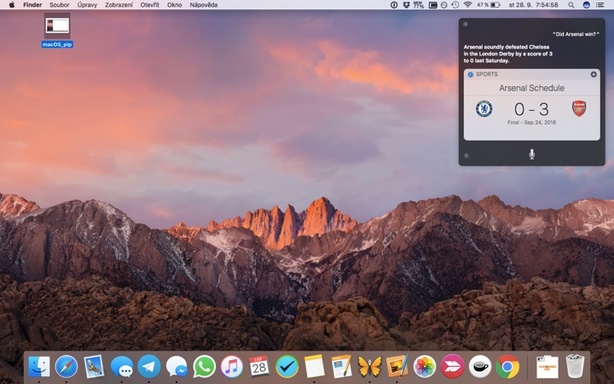Select the macOS_pip file thumbnail on desktop
The width and height of the screenshot is (614, 384).
tap(58, 26)
